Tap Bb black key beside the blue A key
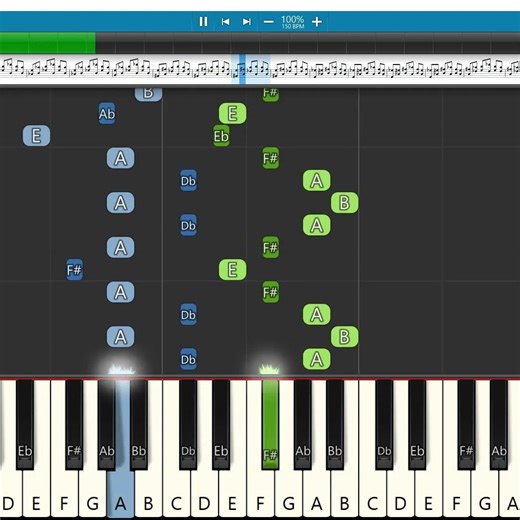The height and width of the screenshot is (520, 520). tap(139, 424)
